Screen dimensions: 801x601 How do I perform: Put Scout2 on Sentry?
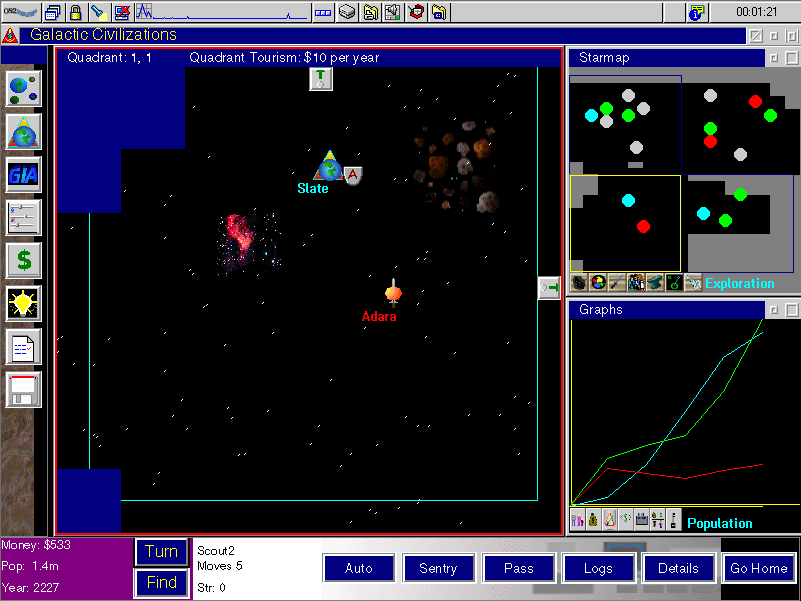point(438,568)
